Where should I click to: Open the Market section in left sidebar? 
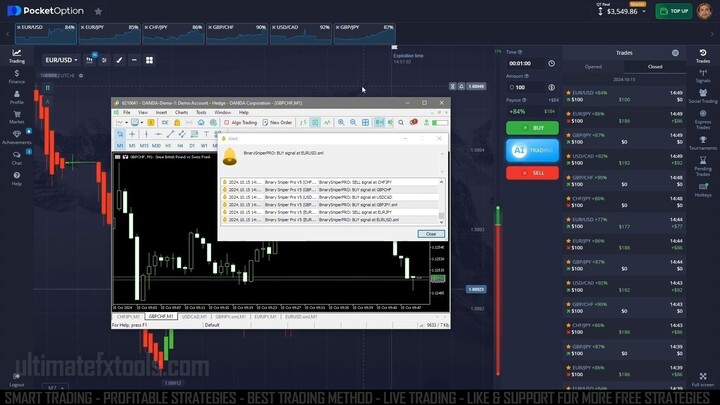(17, 118)
